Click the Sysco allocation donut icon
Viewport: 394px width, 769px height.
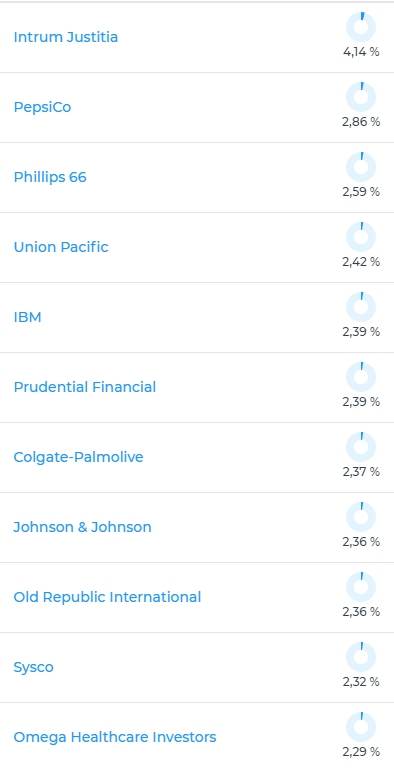tap(361, 657)
